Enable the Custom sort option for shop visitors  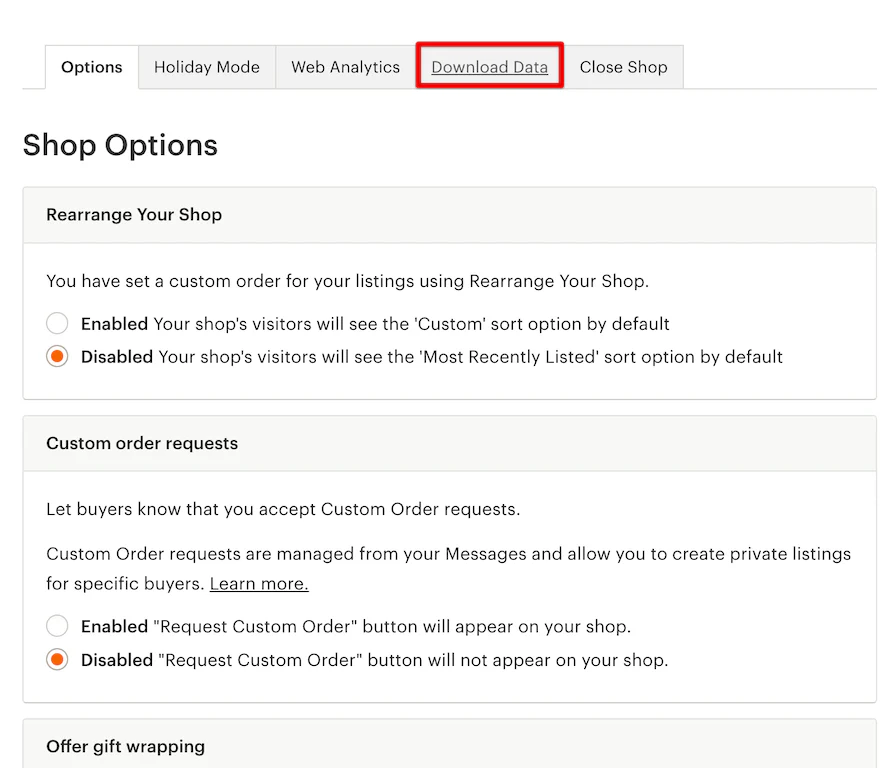(57, 323)
